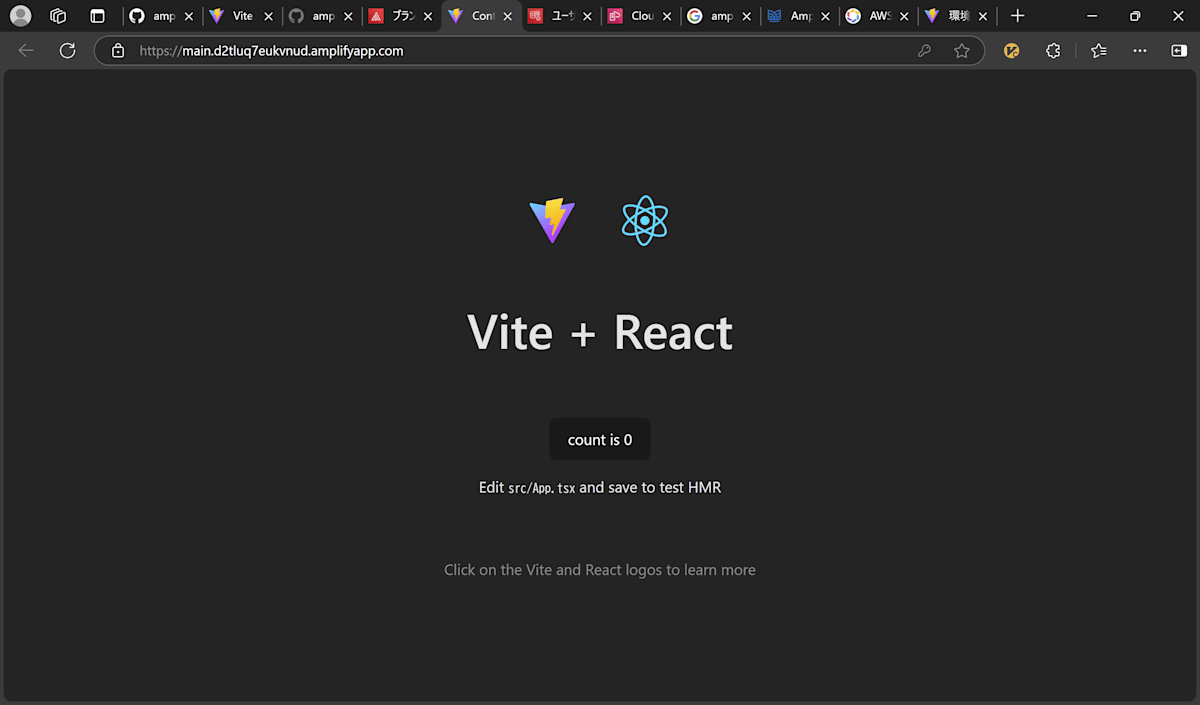
Task: Close the Vite tab
Action: (x=268, y=16)
